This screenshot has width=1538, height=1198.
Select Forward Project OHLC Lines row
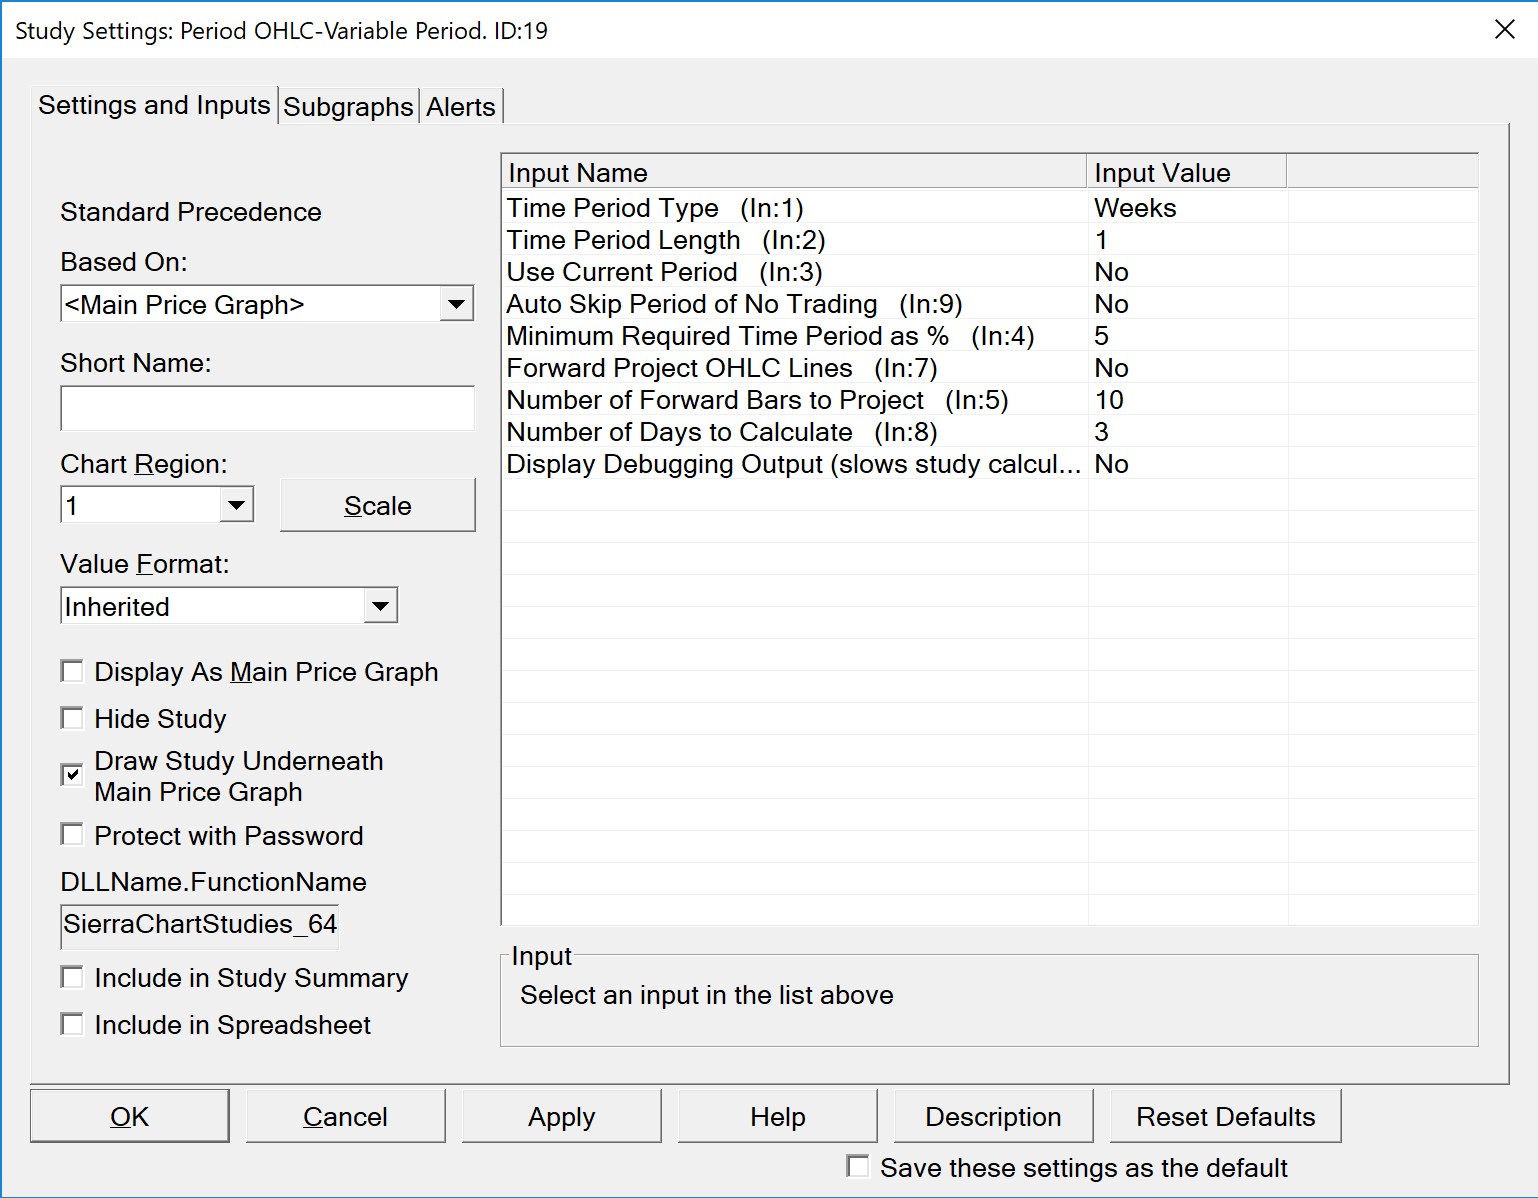coord(990,368)
